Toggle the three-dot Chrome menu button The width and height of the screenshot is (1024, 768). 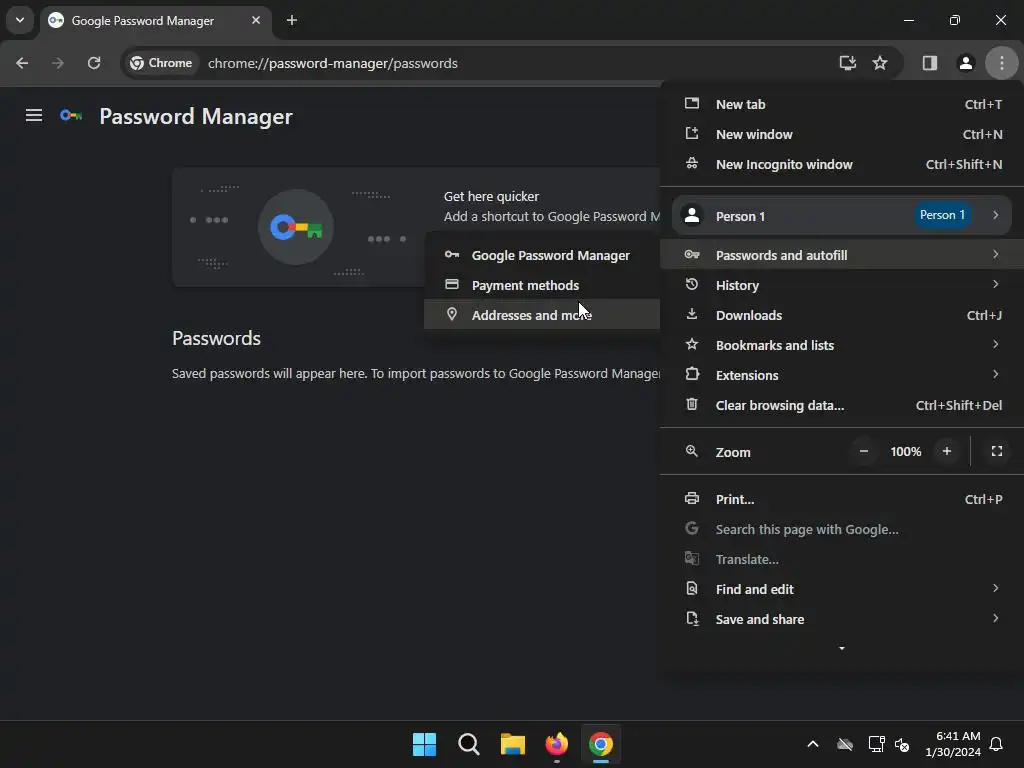click(x=1002, y=63)
